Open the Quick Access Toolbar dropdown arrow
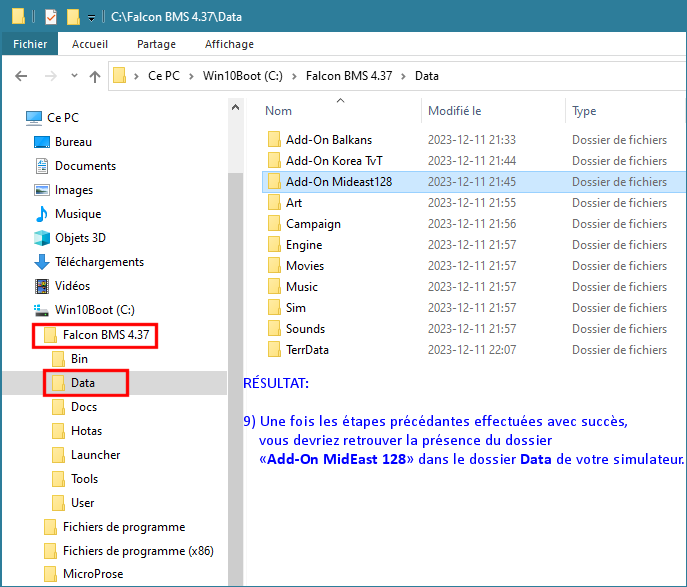 tap(92, 18)
